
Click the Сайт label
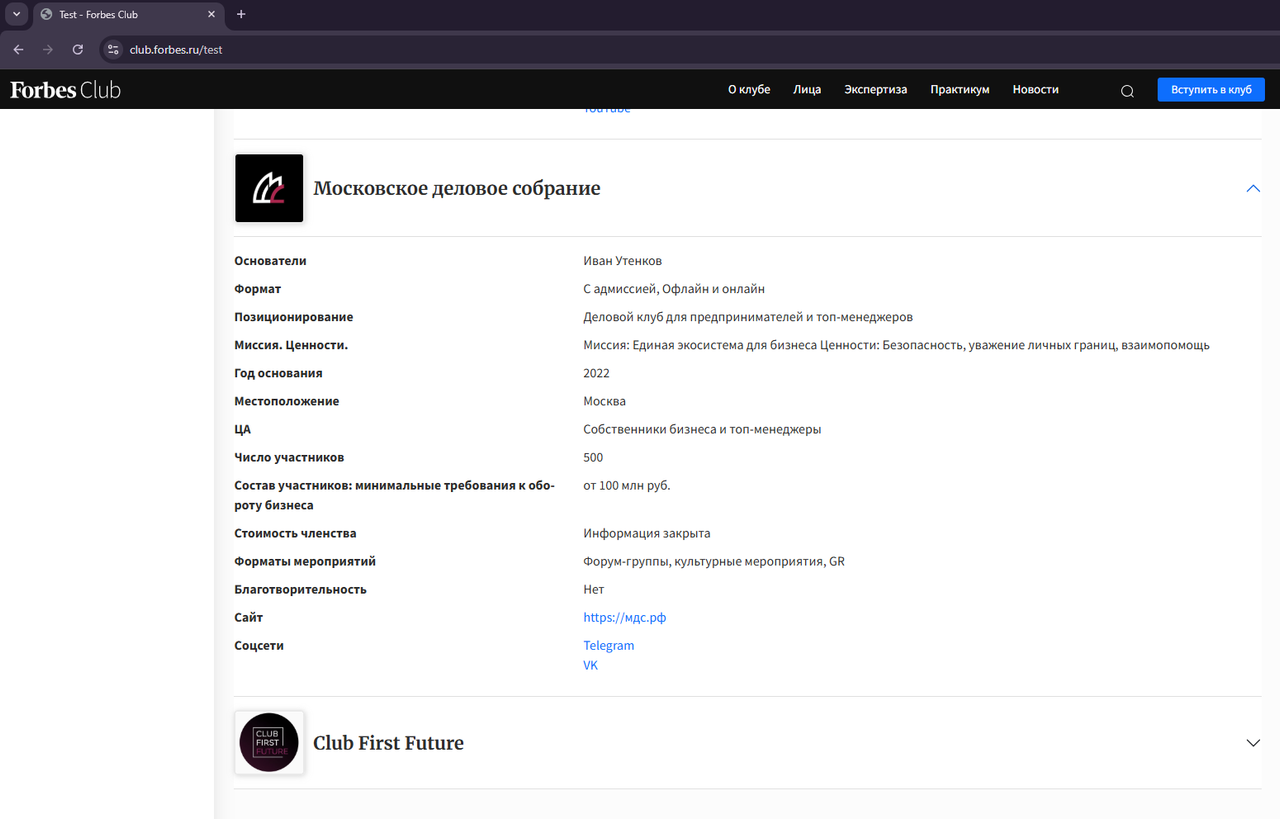[x=249, y=617]
